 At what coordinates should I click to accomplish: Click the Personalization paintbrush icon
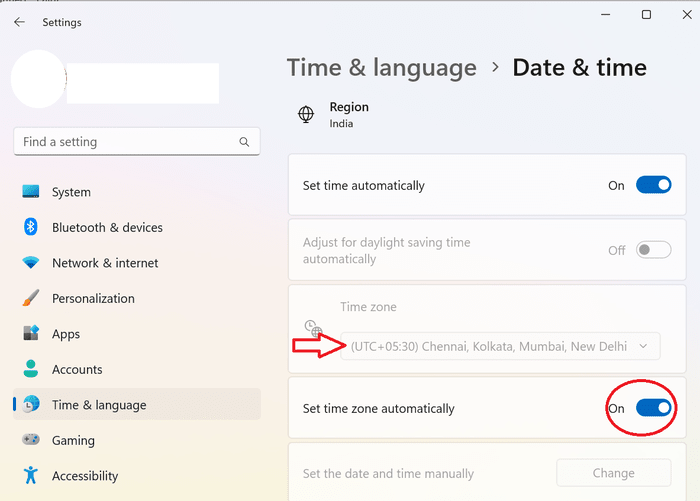point(31,298)
